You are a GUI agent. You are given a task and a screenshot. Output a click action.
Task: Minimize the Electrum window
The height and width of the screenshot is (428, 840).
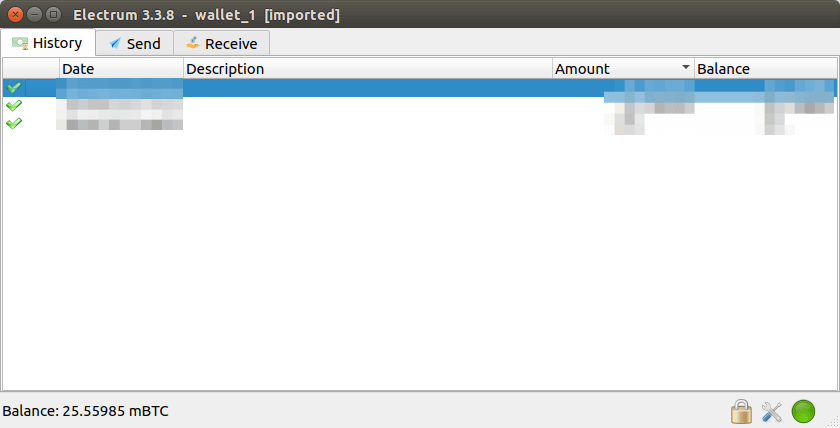pyautogui.click(x=34, y=15)
